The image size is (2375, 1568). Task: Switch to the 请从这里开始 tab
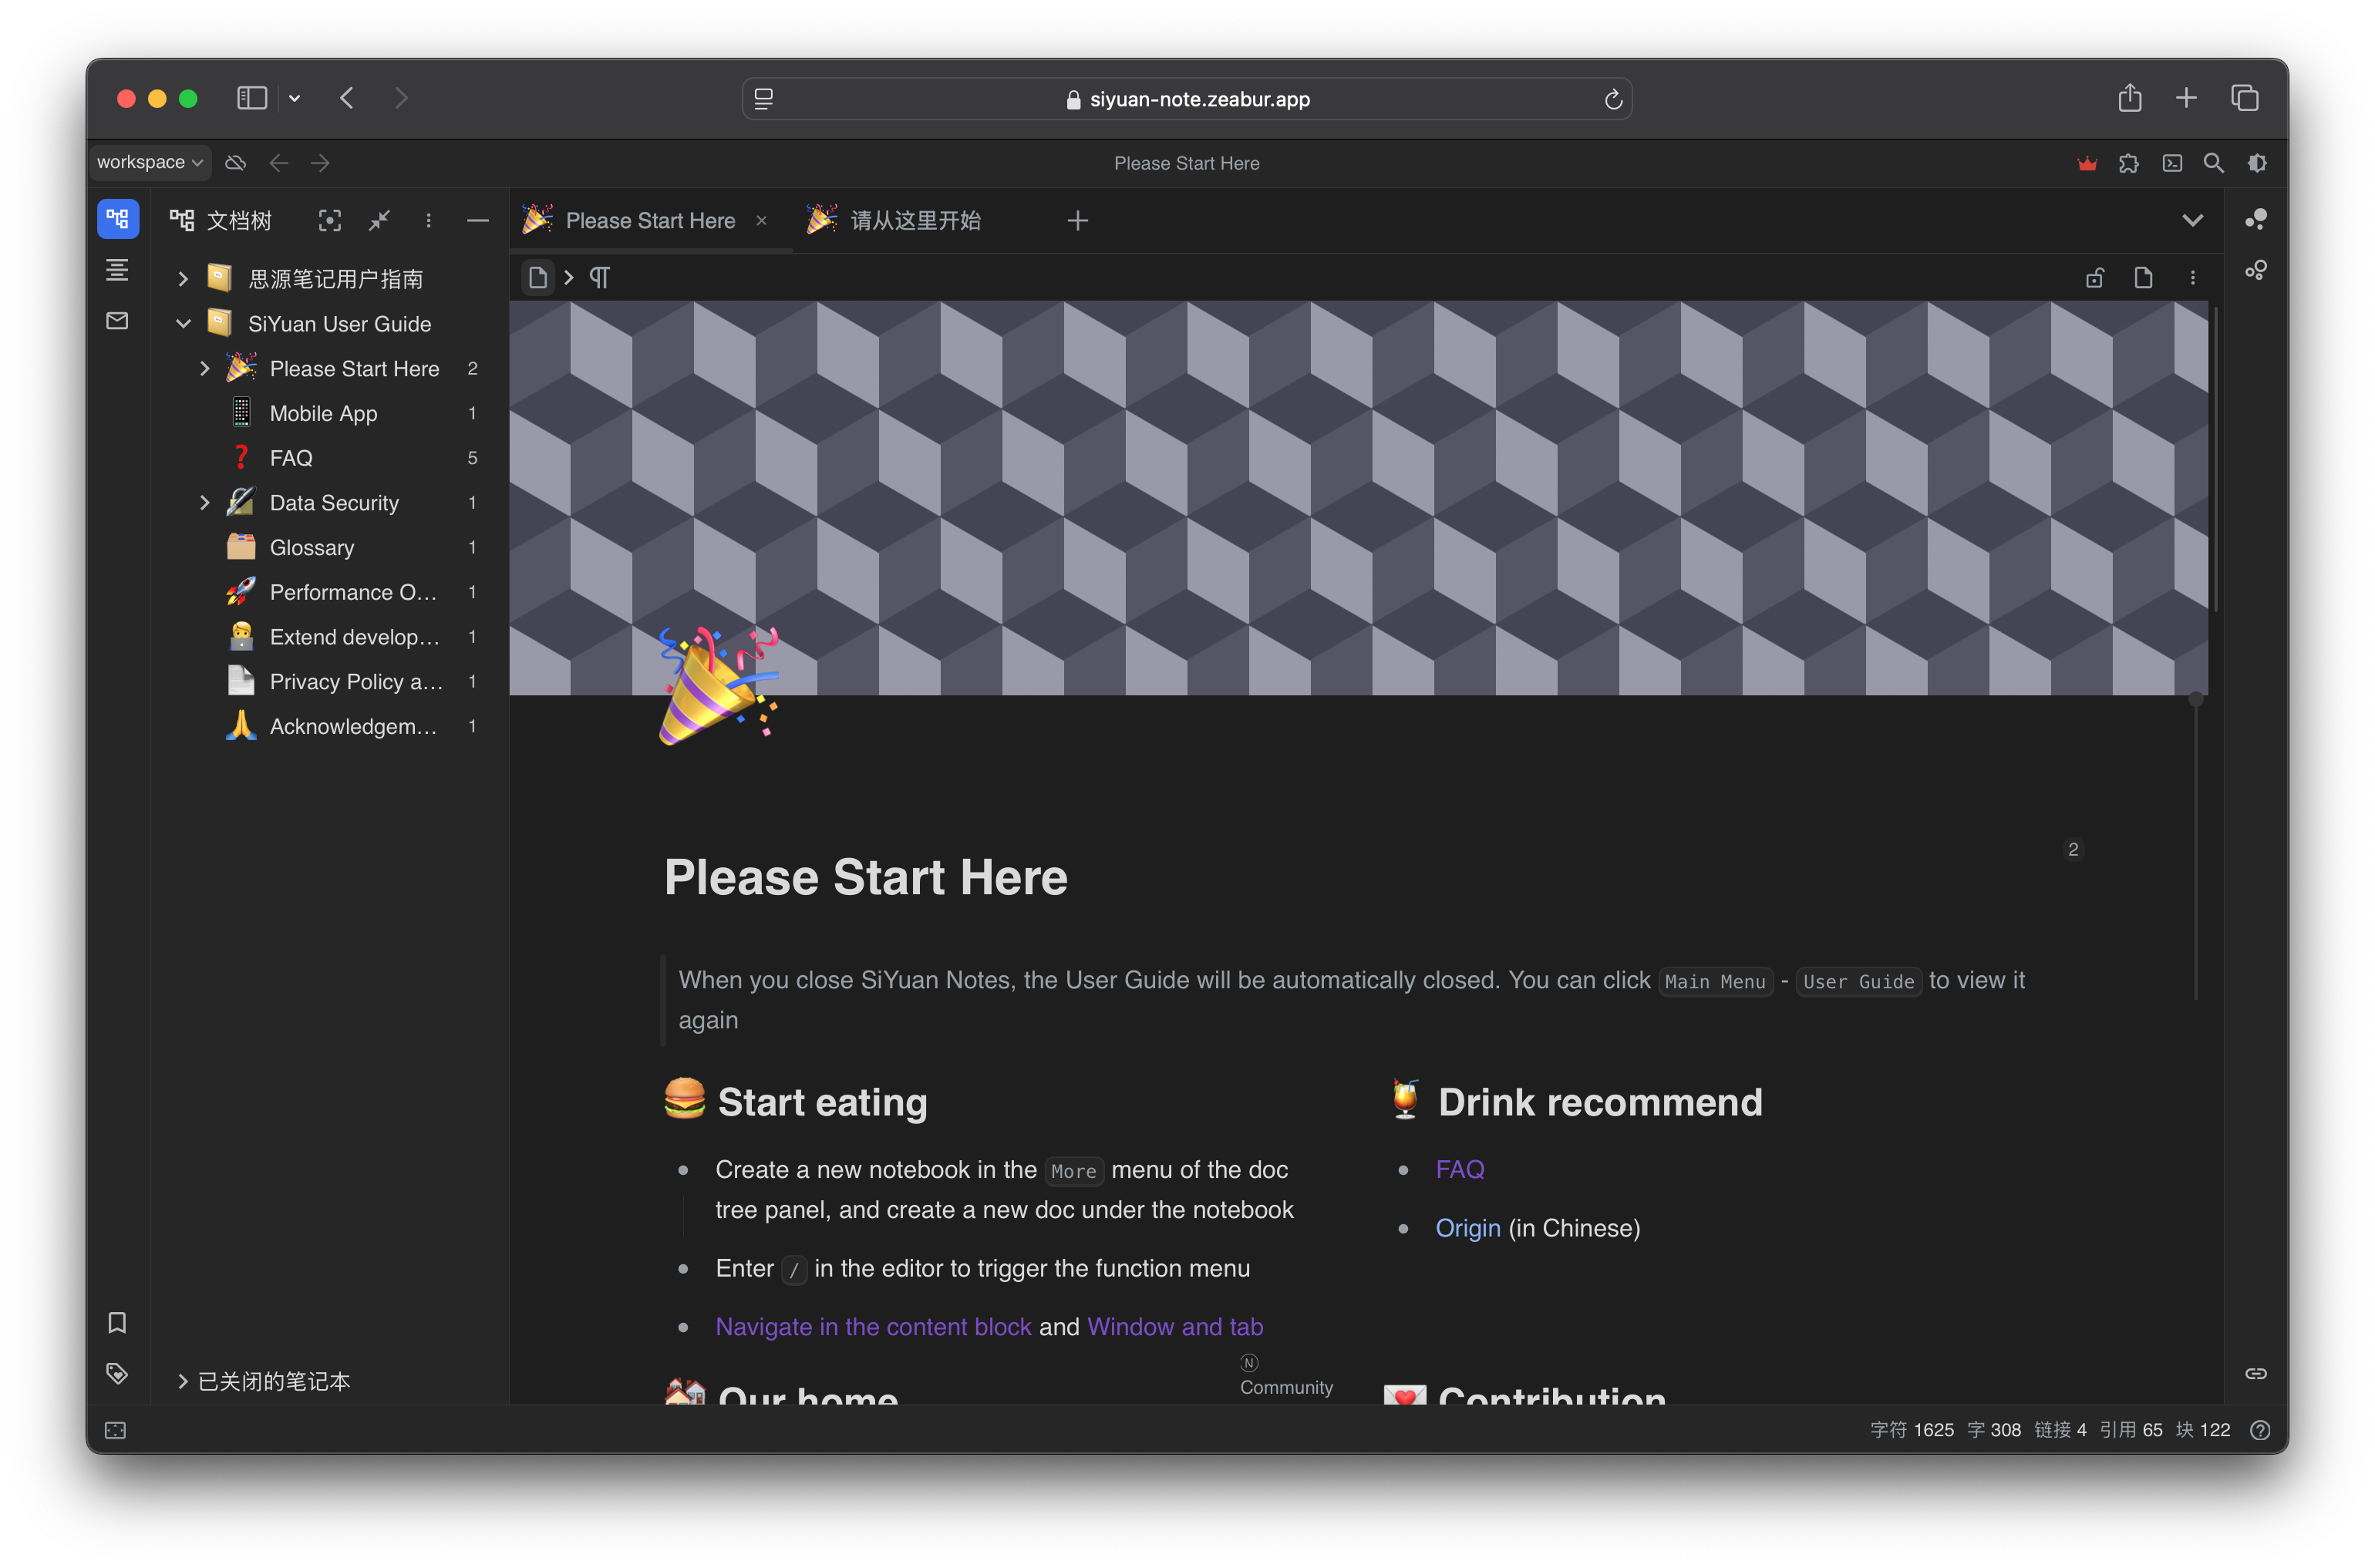[914, 221]
